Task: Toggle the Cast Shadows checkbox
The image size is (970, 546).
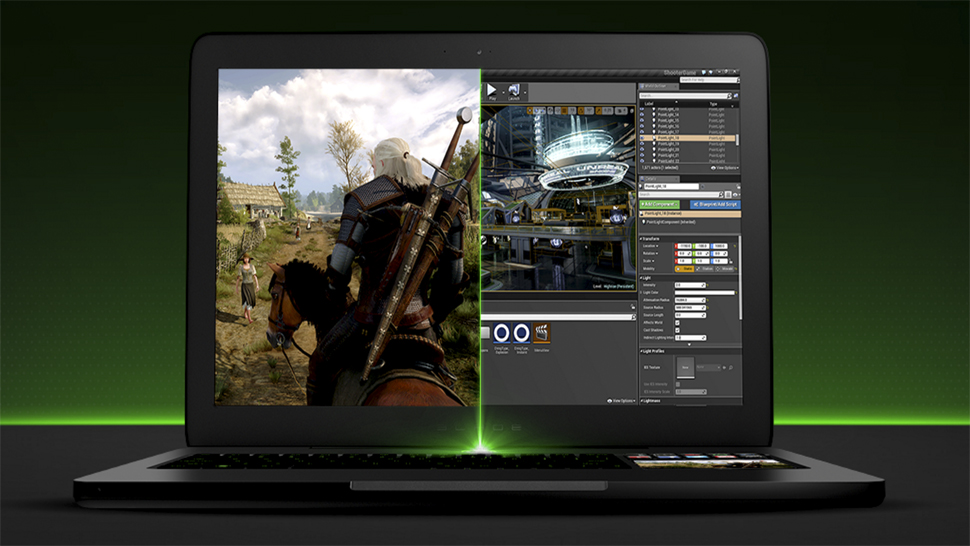Action: click(677, 330)
